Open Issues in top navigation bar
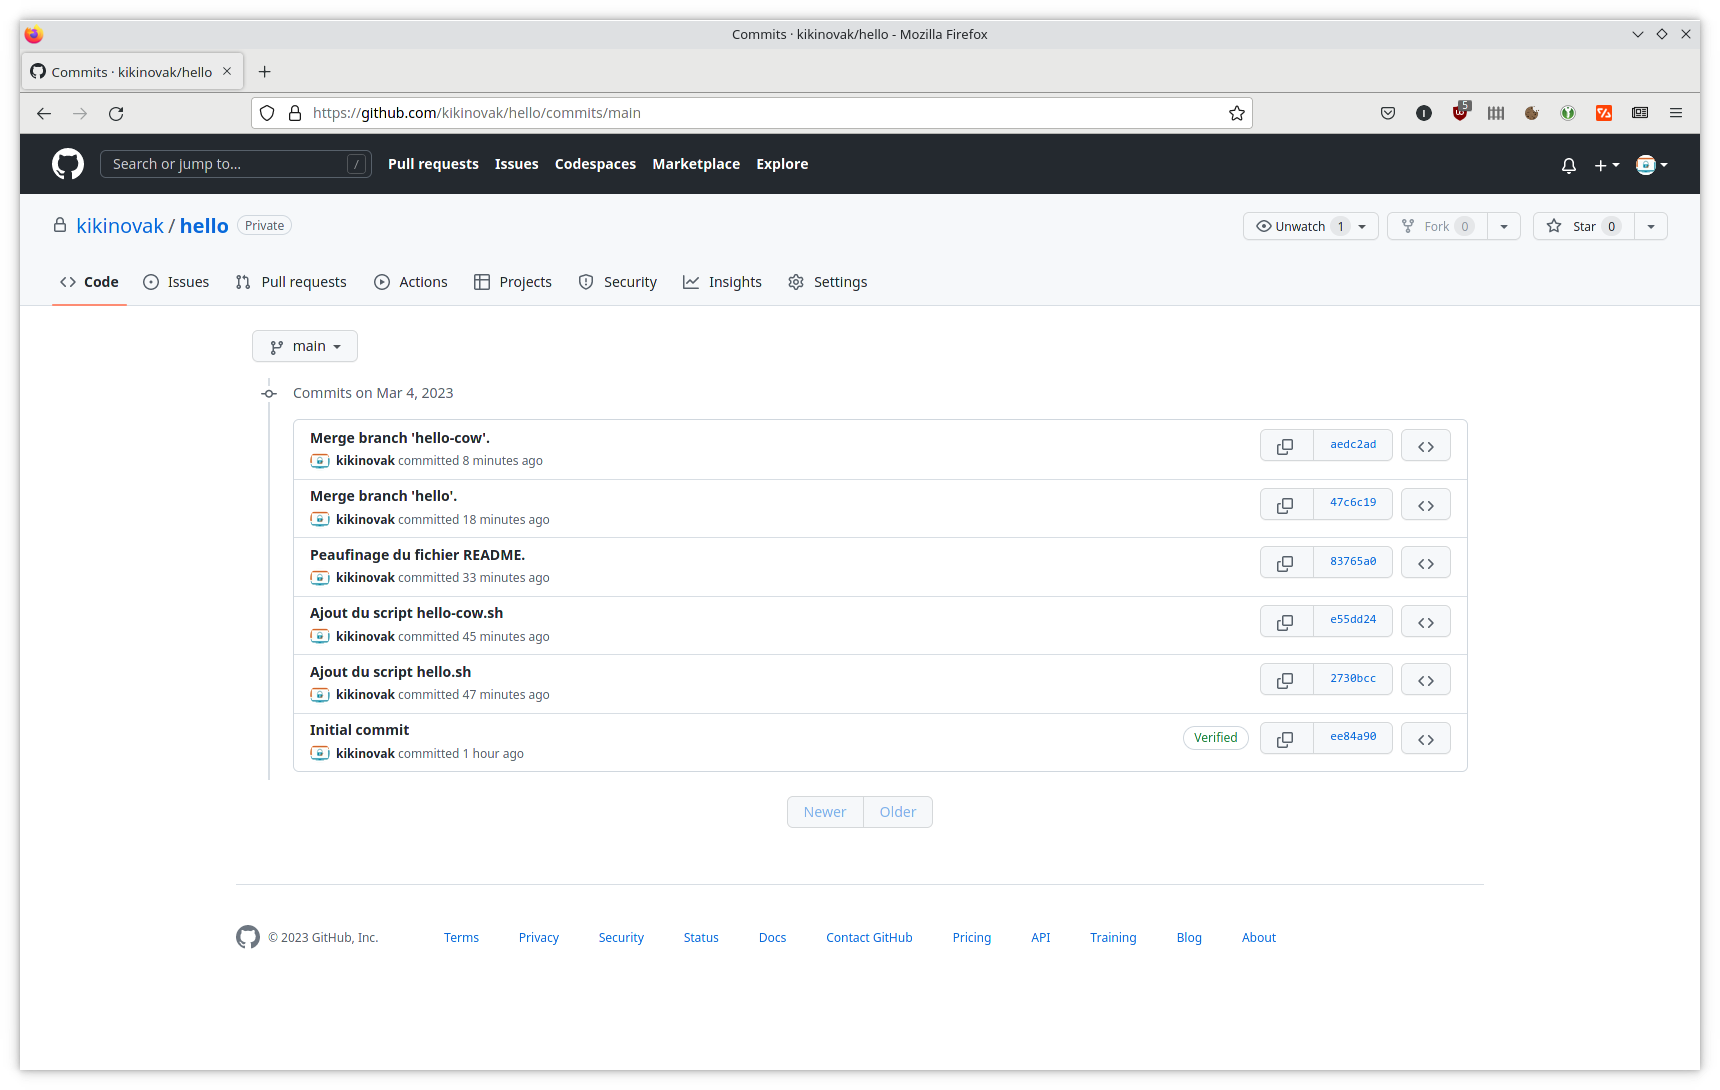 tap(516, 164)
